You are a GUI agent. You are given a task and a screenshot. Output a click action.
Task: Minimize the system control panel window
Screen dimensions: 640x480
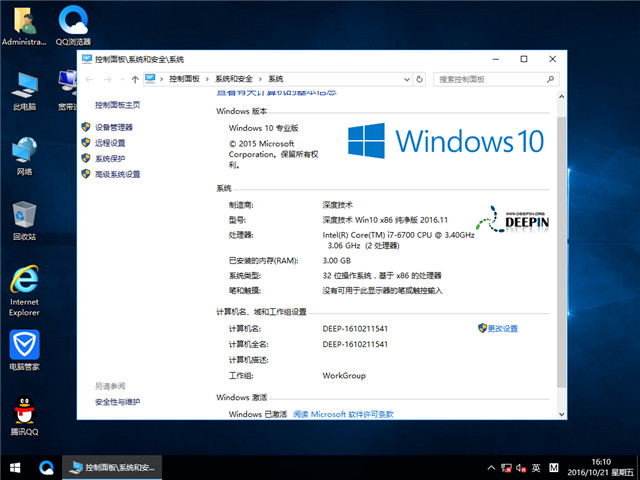pos(496,59)
